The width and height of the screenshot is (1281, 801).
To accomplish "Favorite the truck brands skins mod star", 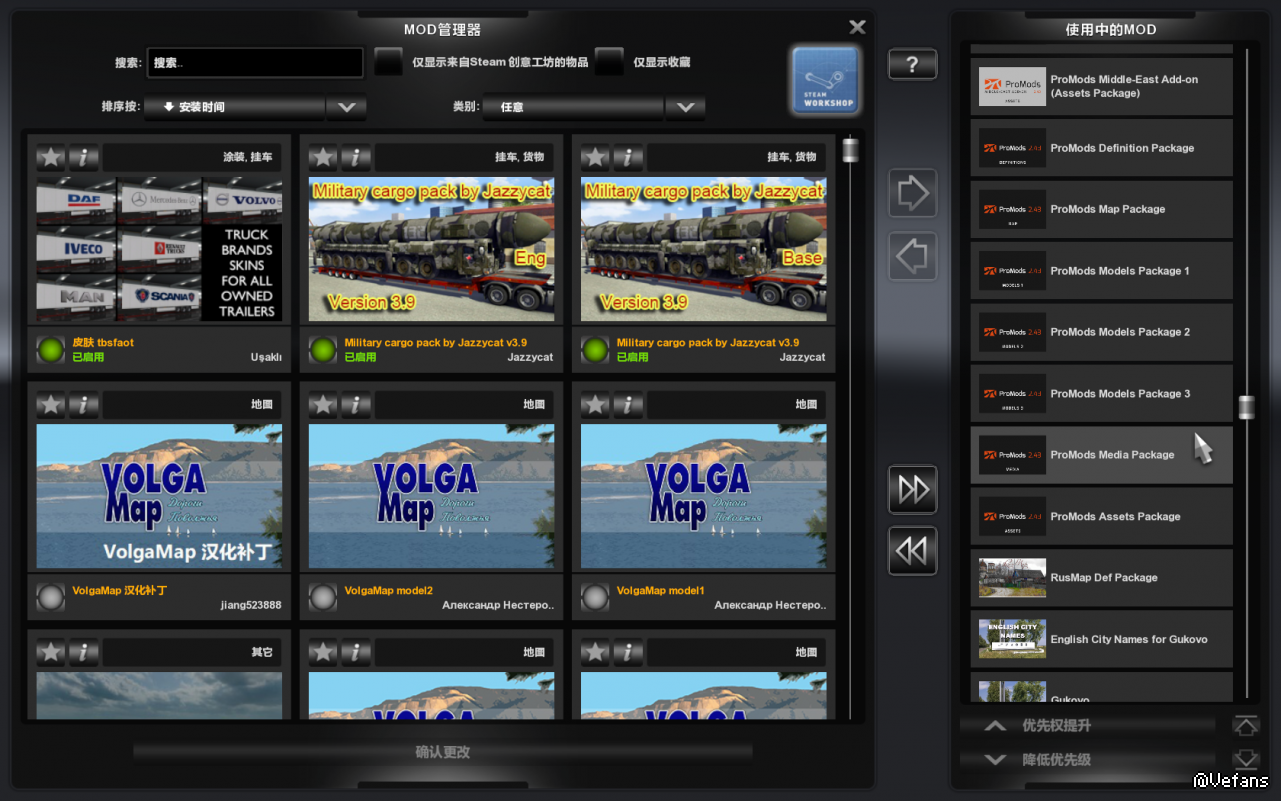I will (x=51, y=157).
